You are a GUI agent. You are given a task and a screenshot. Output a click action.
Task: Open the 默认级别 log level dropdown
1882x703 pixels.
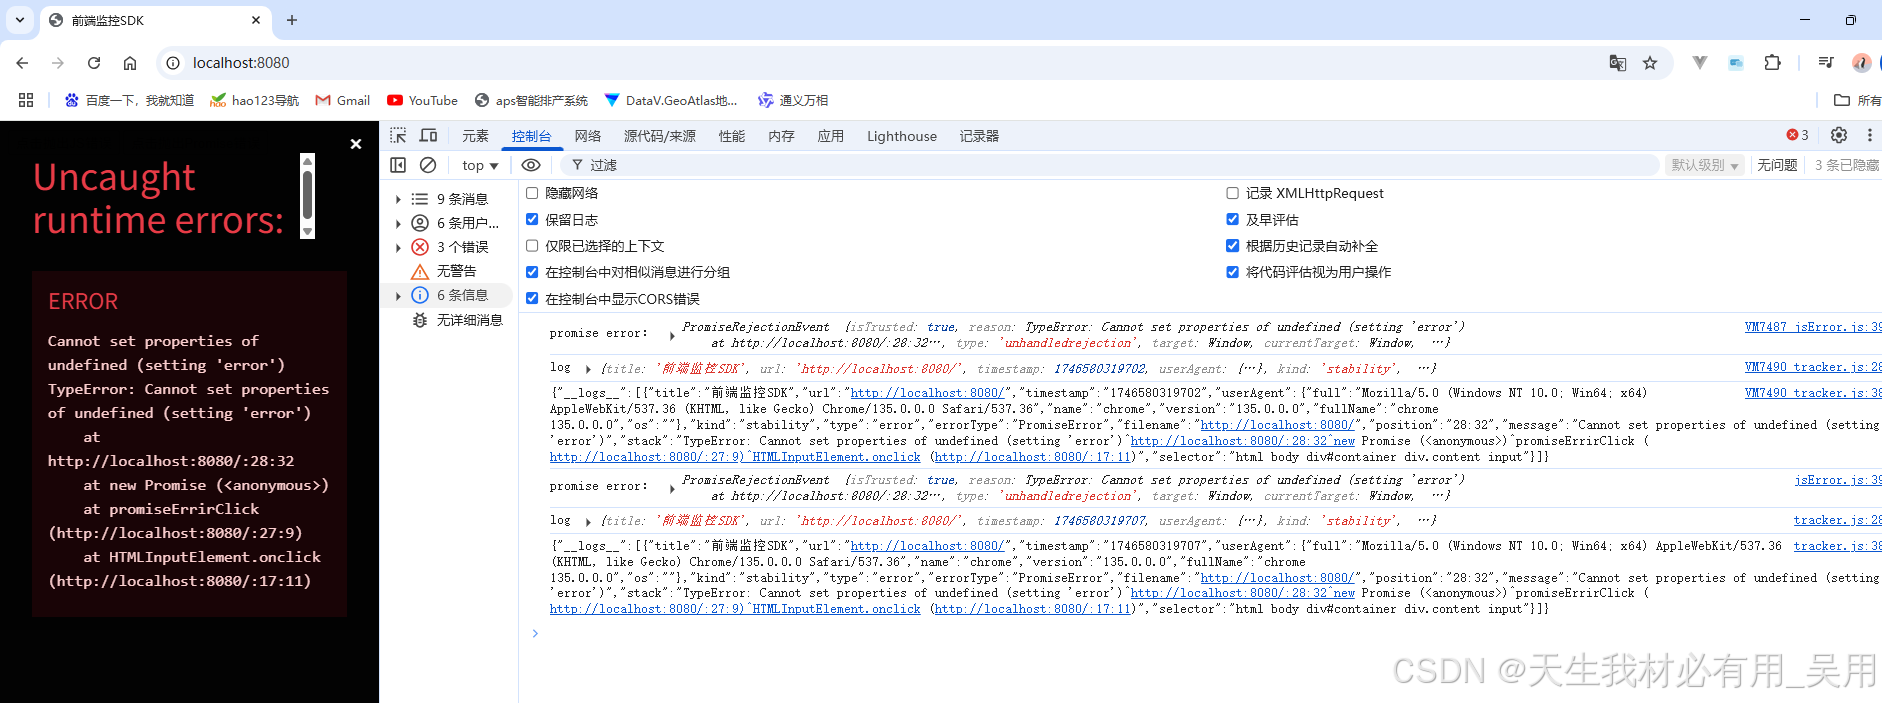coord(1705,165)
